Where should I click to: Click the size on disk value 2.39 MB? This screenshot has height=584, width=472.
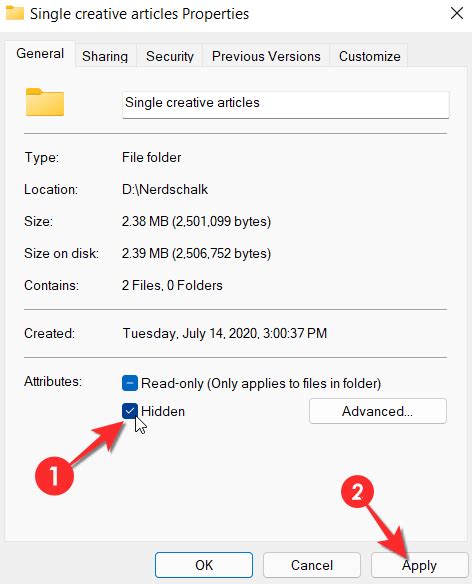pos(196,254)
